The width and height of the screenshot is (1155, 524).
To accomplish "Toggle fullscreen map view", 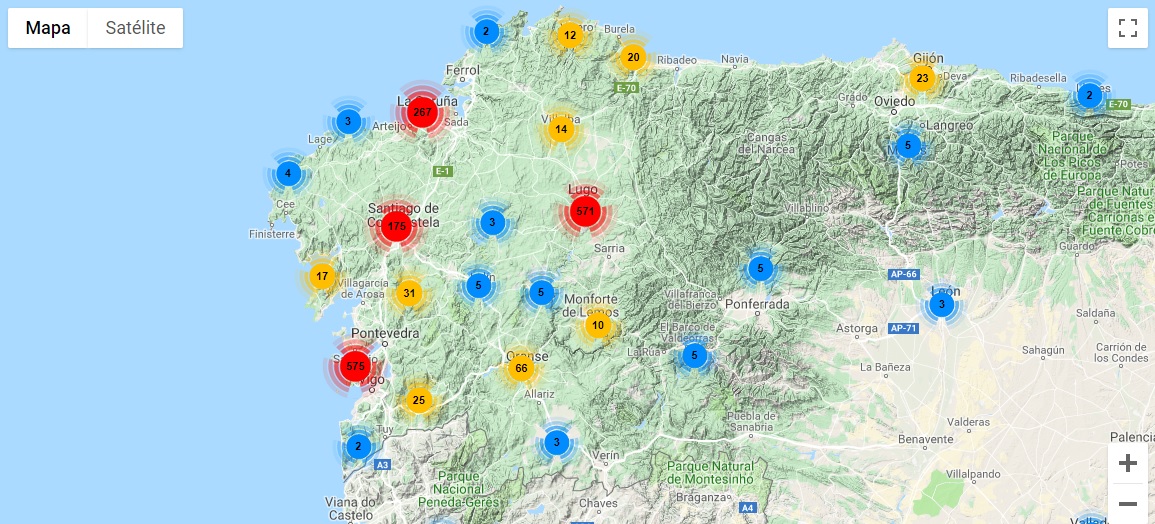I will [x=1128, y=28].
